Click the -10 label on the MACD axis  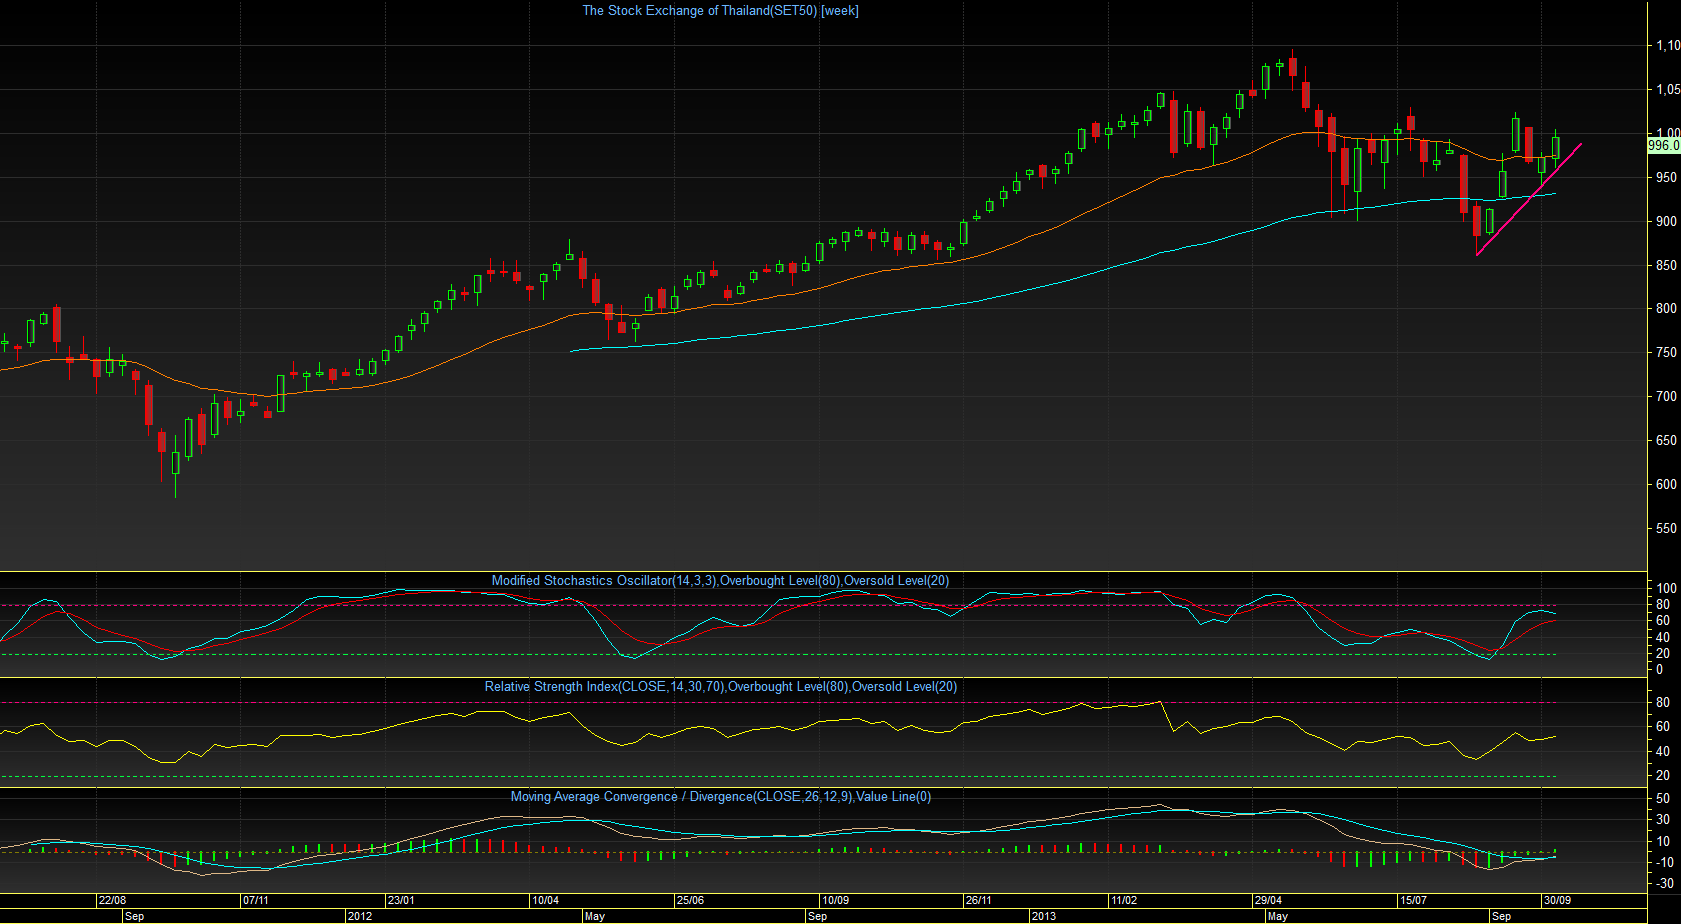tap(1664, 863)
